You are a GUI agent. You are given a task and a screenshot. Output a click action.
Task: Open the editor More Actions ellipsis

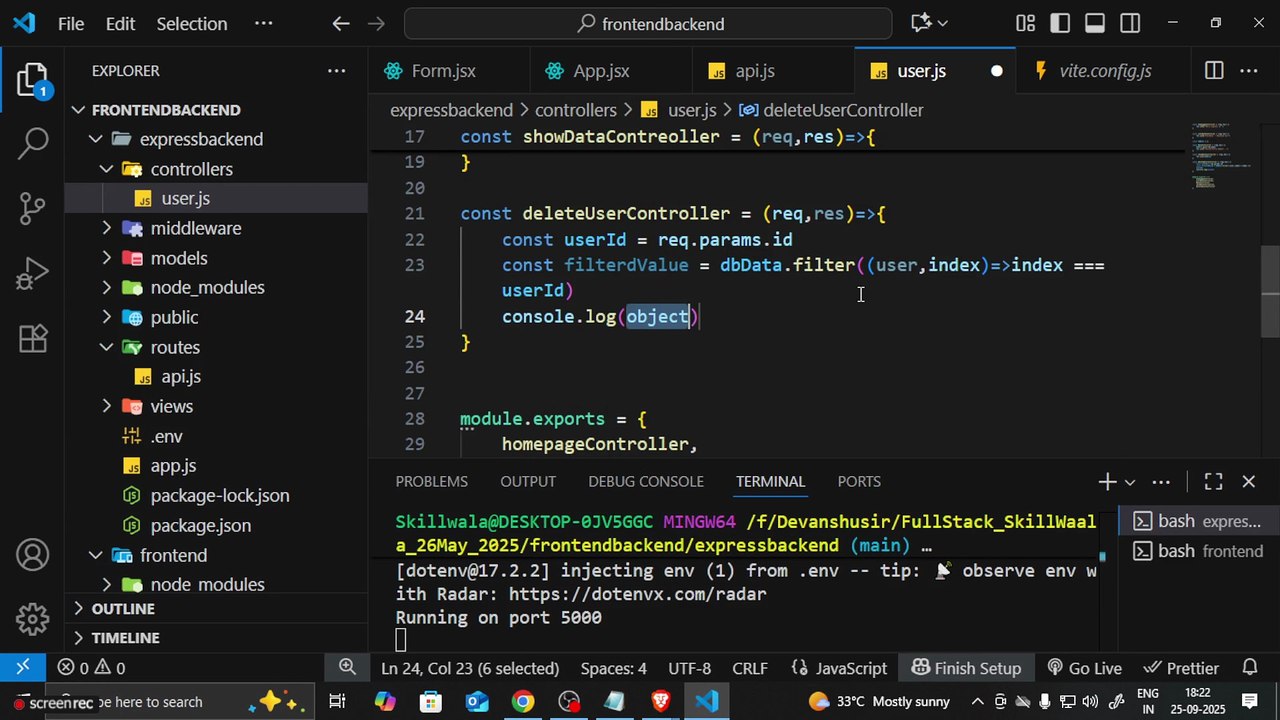click(1249, 71)
